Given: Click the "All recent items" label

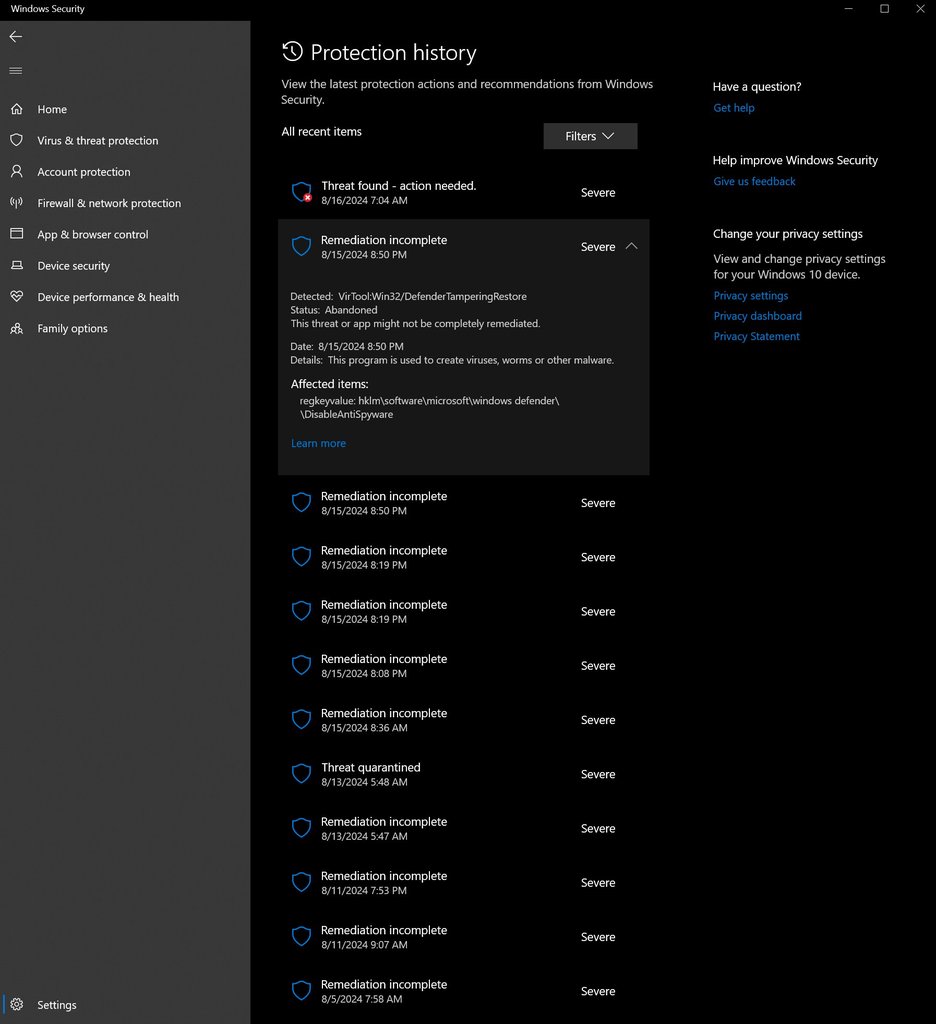Looking at the screenshot, I should click(x=321, y=131).
